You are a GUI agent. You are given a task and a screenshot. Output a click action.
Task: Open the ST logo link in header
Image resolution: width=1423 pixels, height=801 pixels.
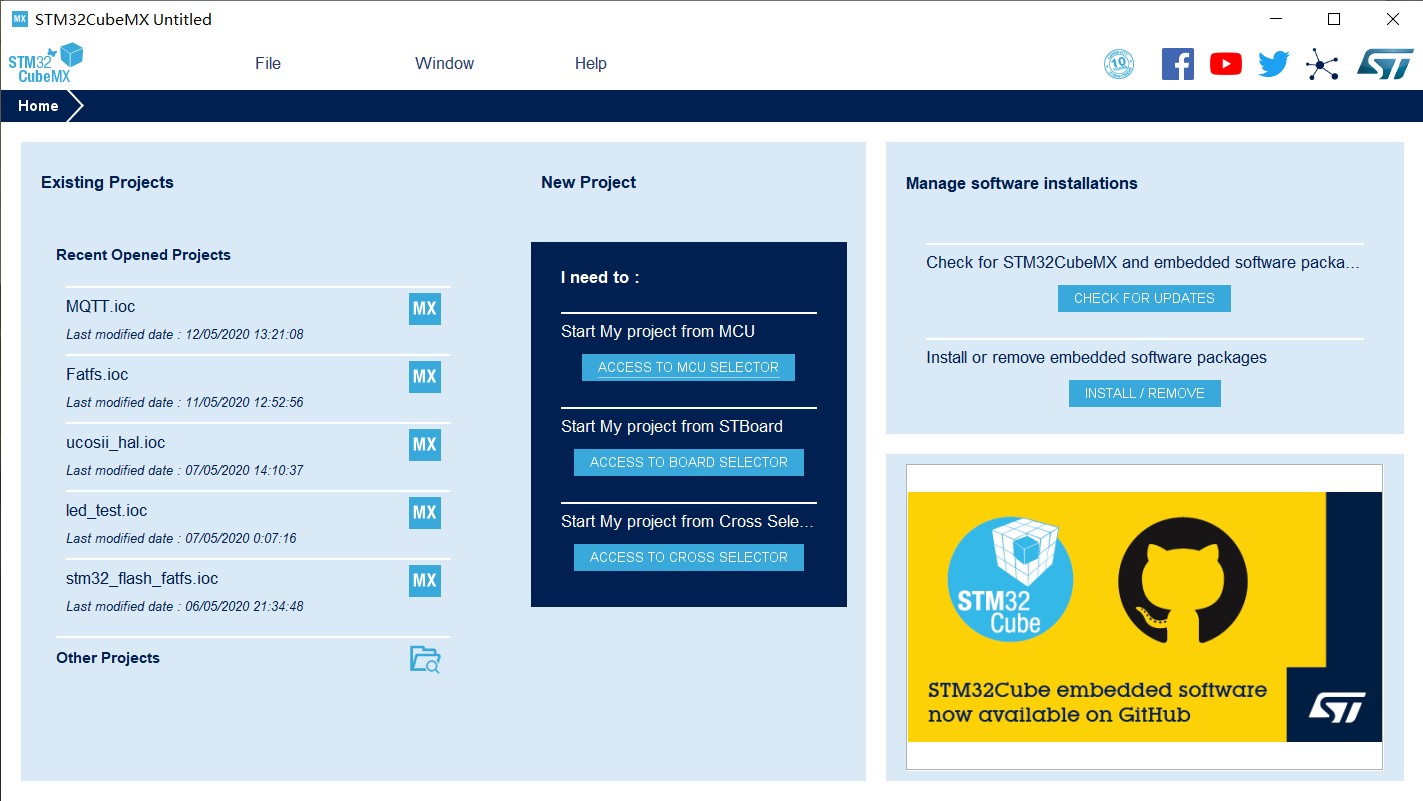coord(1385,64)
